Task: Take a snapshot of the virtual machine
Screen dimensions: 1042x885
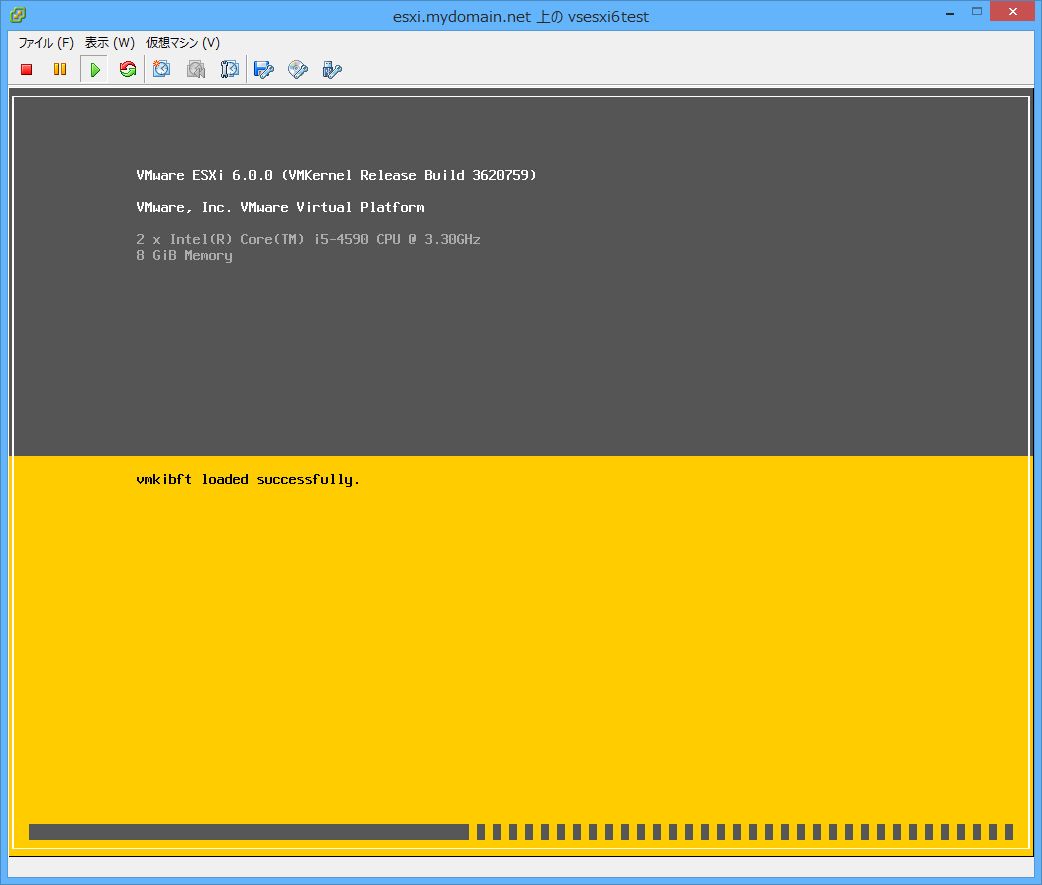Action: pyautogui.click(x=161, y=69)
